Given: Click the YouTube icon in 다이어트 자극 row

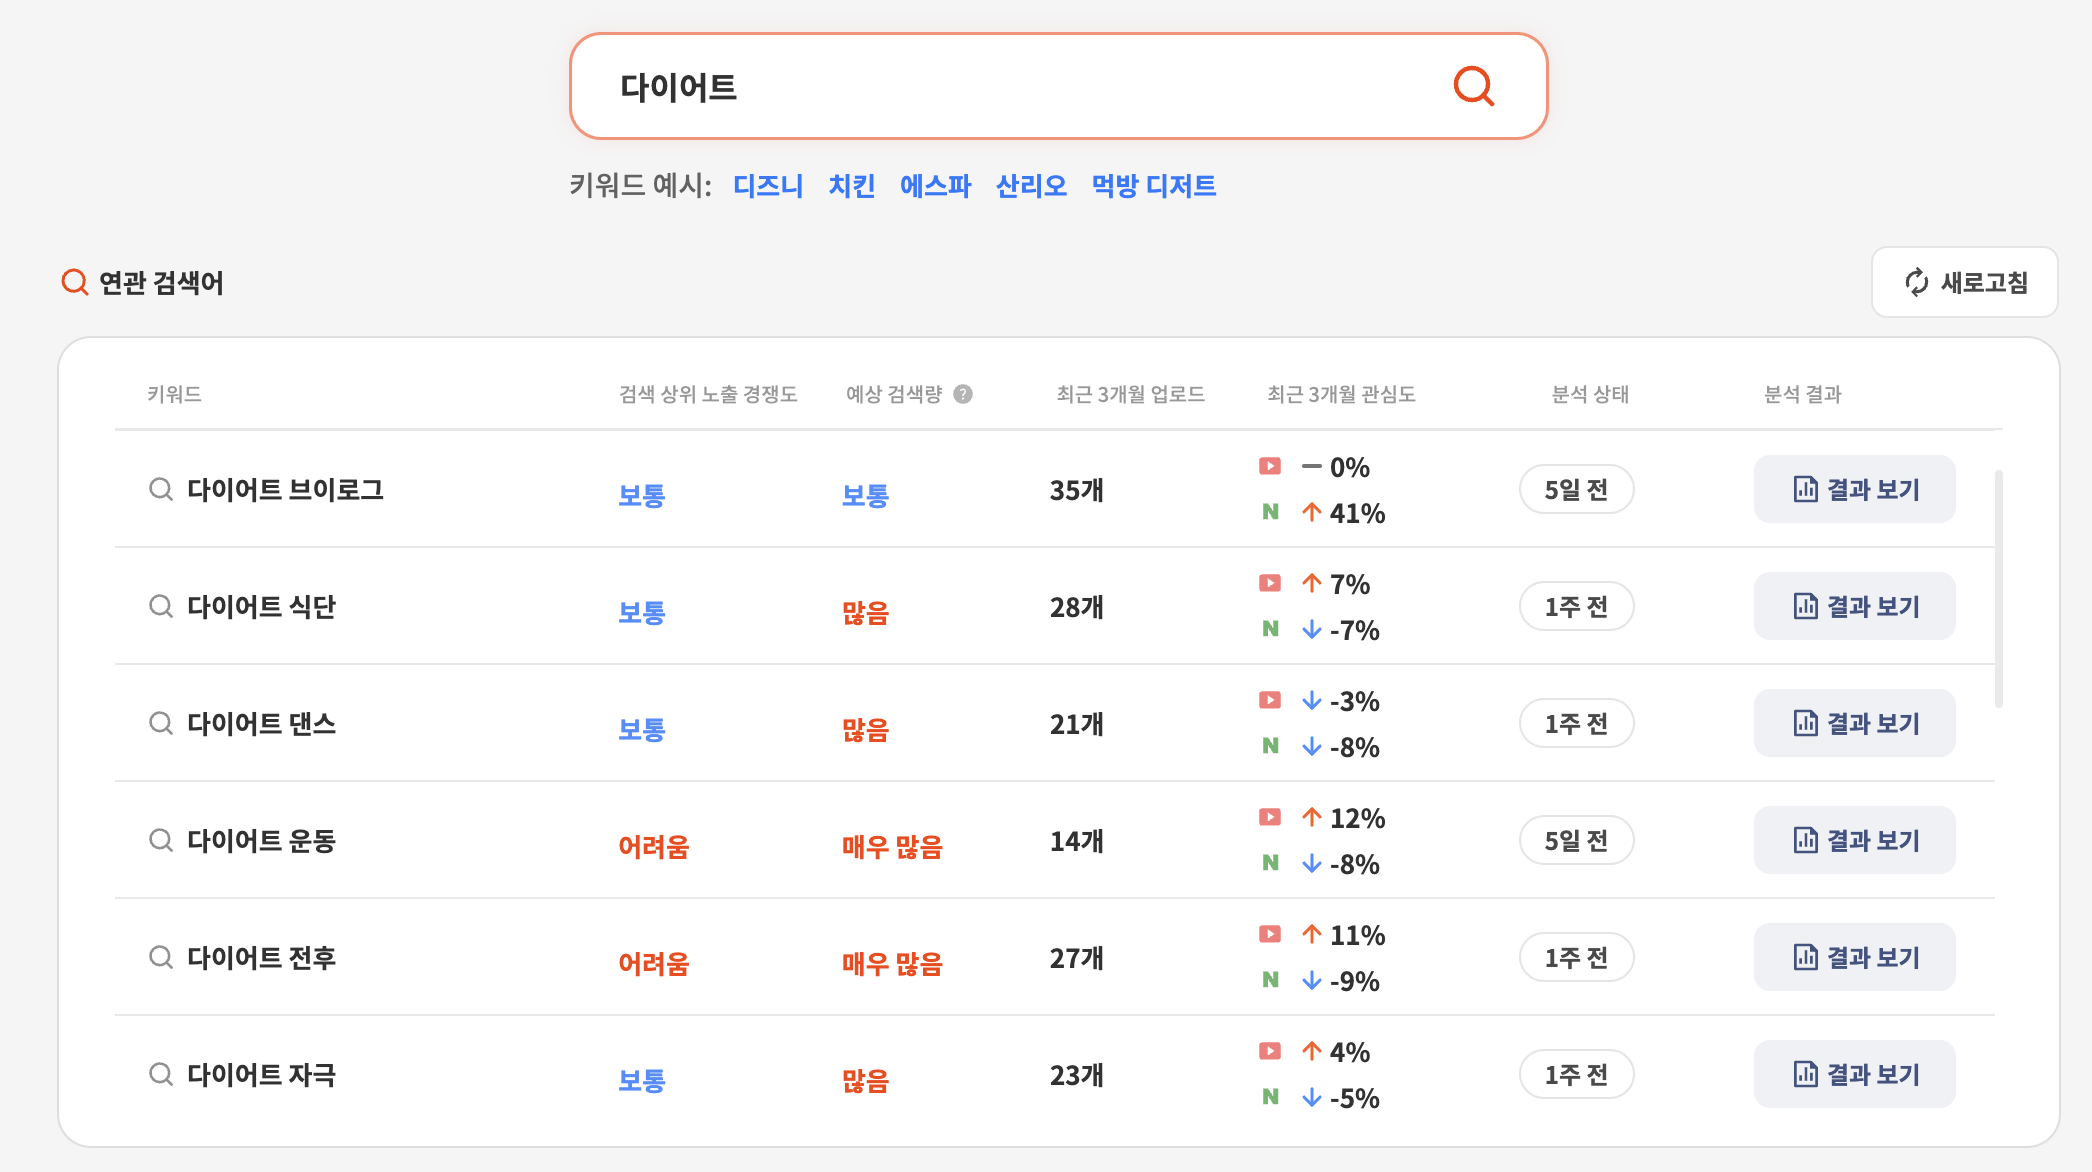Looking at the screenshot, I should pos(1270,1051).
